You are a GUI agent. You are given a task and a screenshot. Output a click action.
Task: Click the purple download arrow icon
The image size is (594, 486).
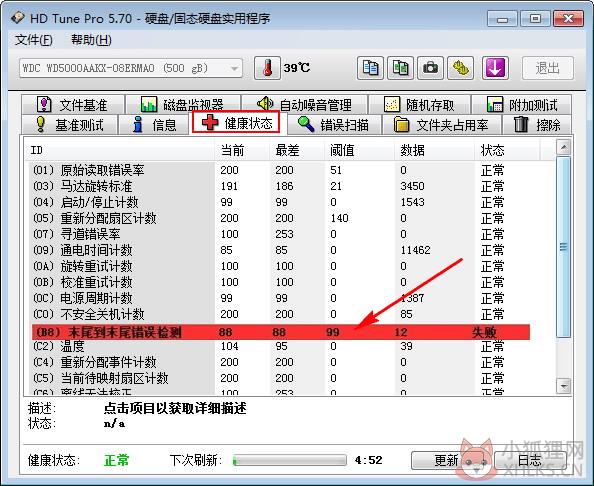point(495,68)
